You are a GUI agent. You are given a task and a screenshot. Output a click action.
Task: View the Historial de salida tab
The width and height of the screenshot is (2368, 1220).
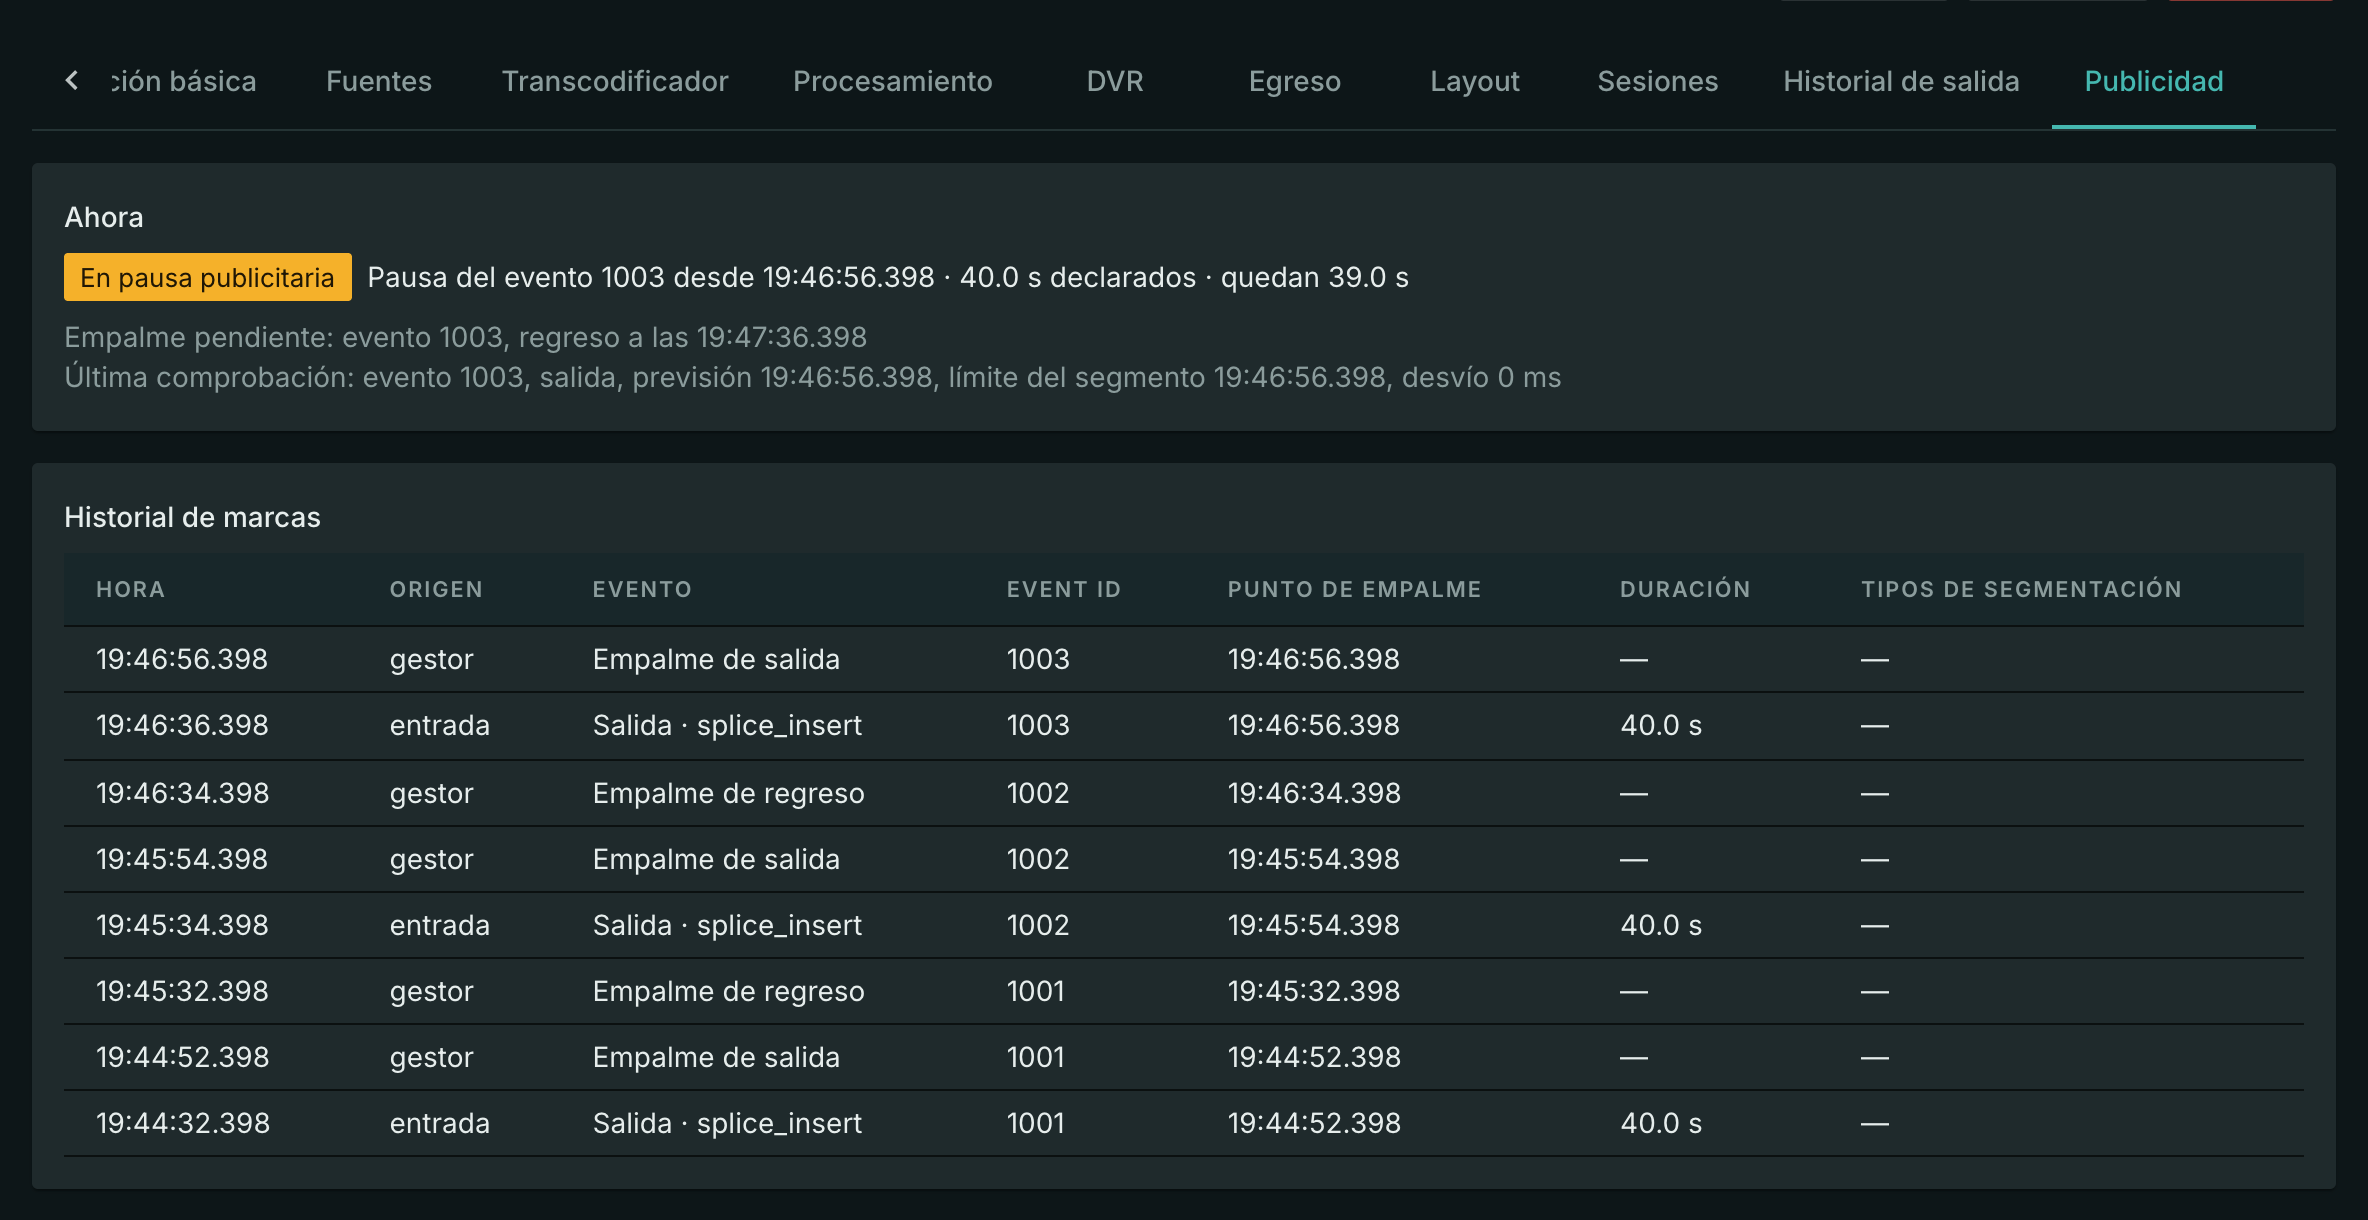point(1901,81)
